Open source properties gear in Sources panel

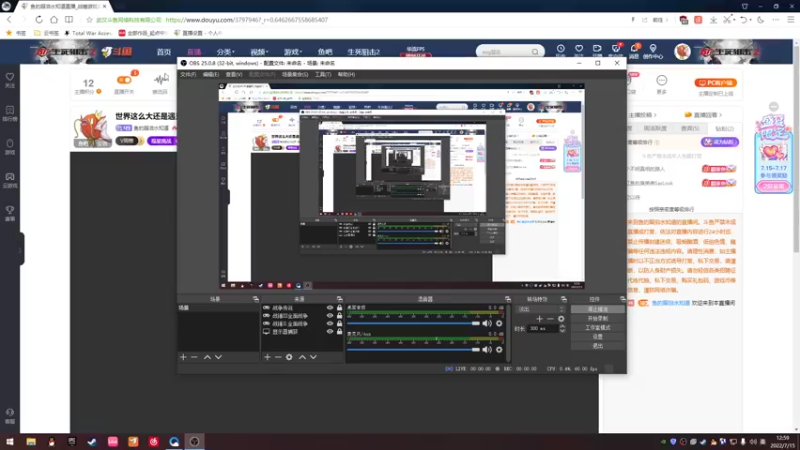coord(289,357)
